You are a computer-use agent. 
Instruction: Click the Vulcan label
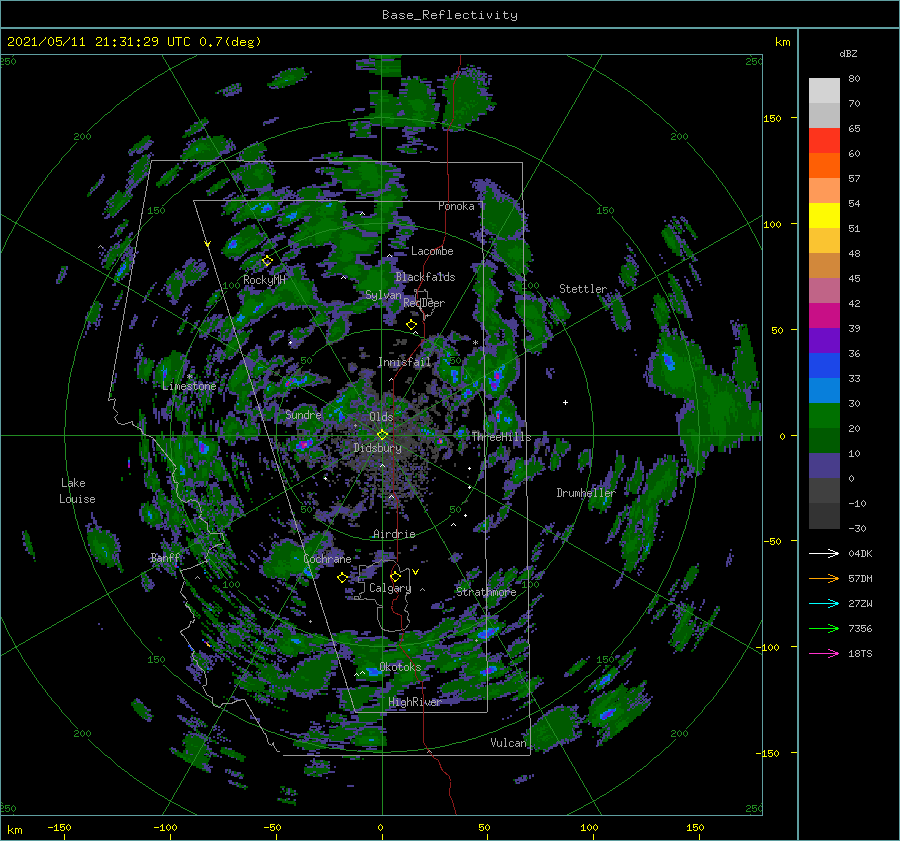pyautogui.click(x=508, y=743)
